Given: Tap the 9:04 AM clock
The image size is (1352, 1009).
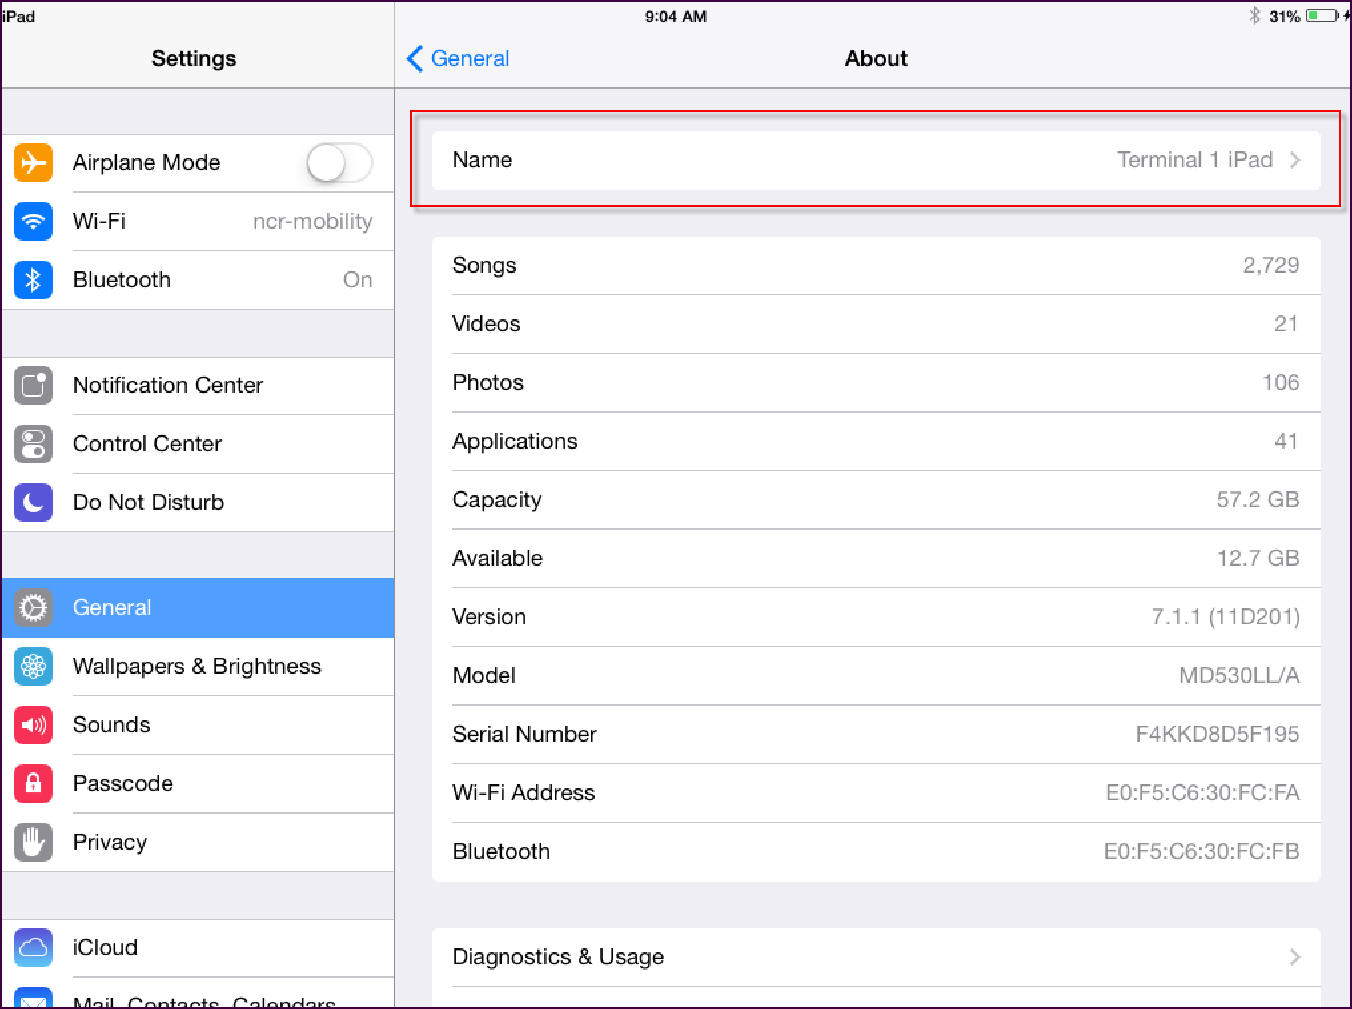Looking at the screenshot, I should tap(676, 16).
